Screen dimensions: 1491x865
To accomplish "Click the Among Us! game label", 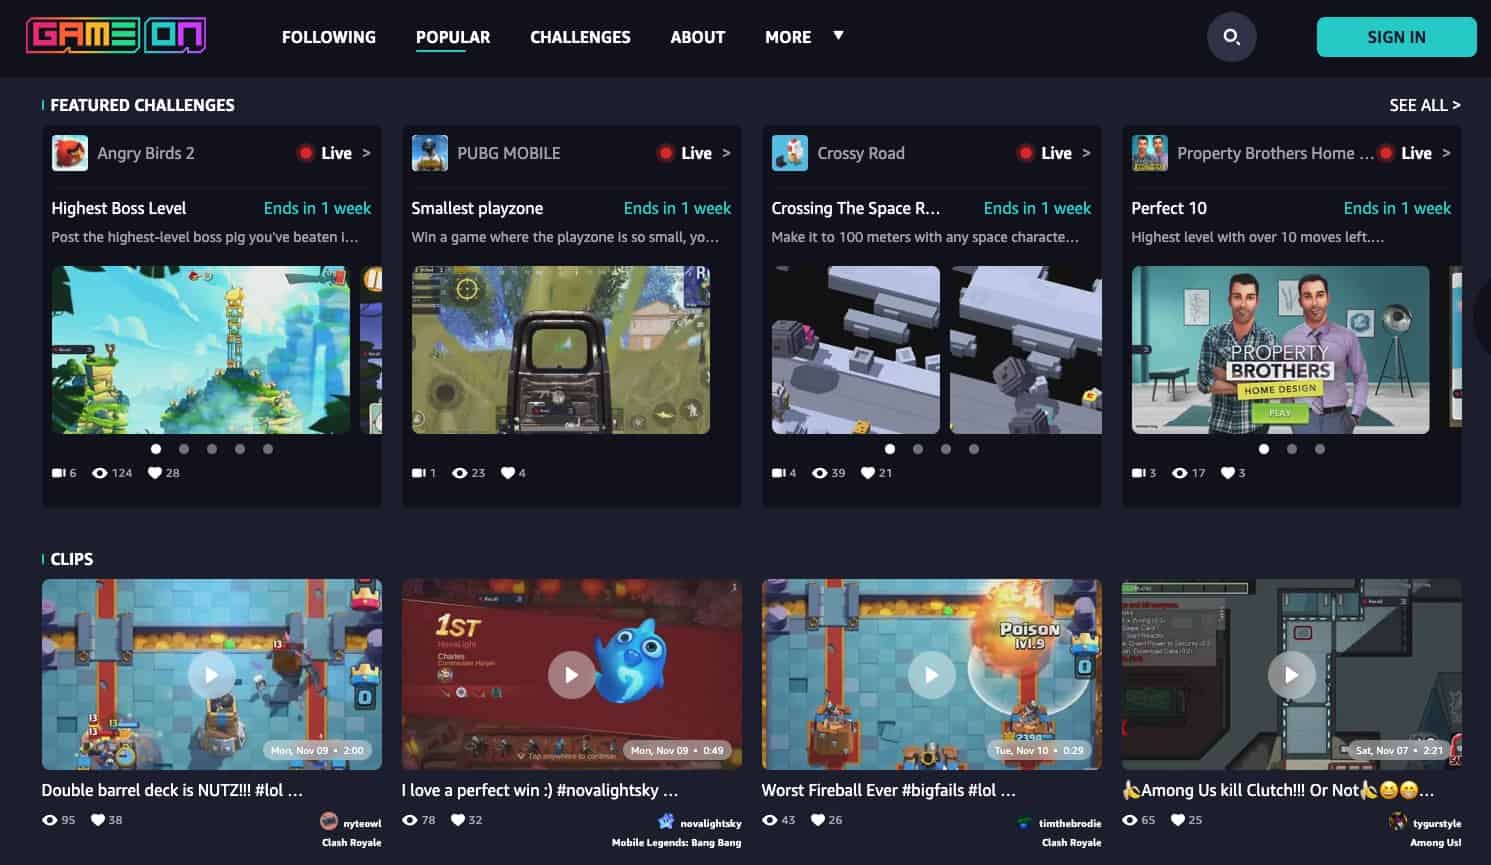I will (x=1436, y=843).
